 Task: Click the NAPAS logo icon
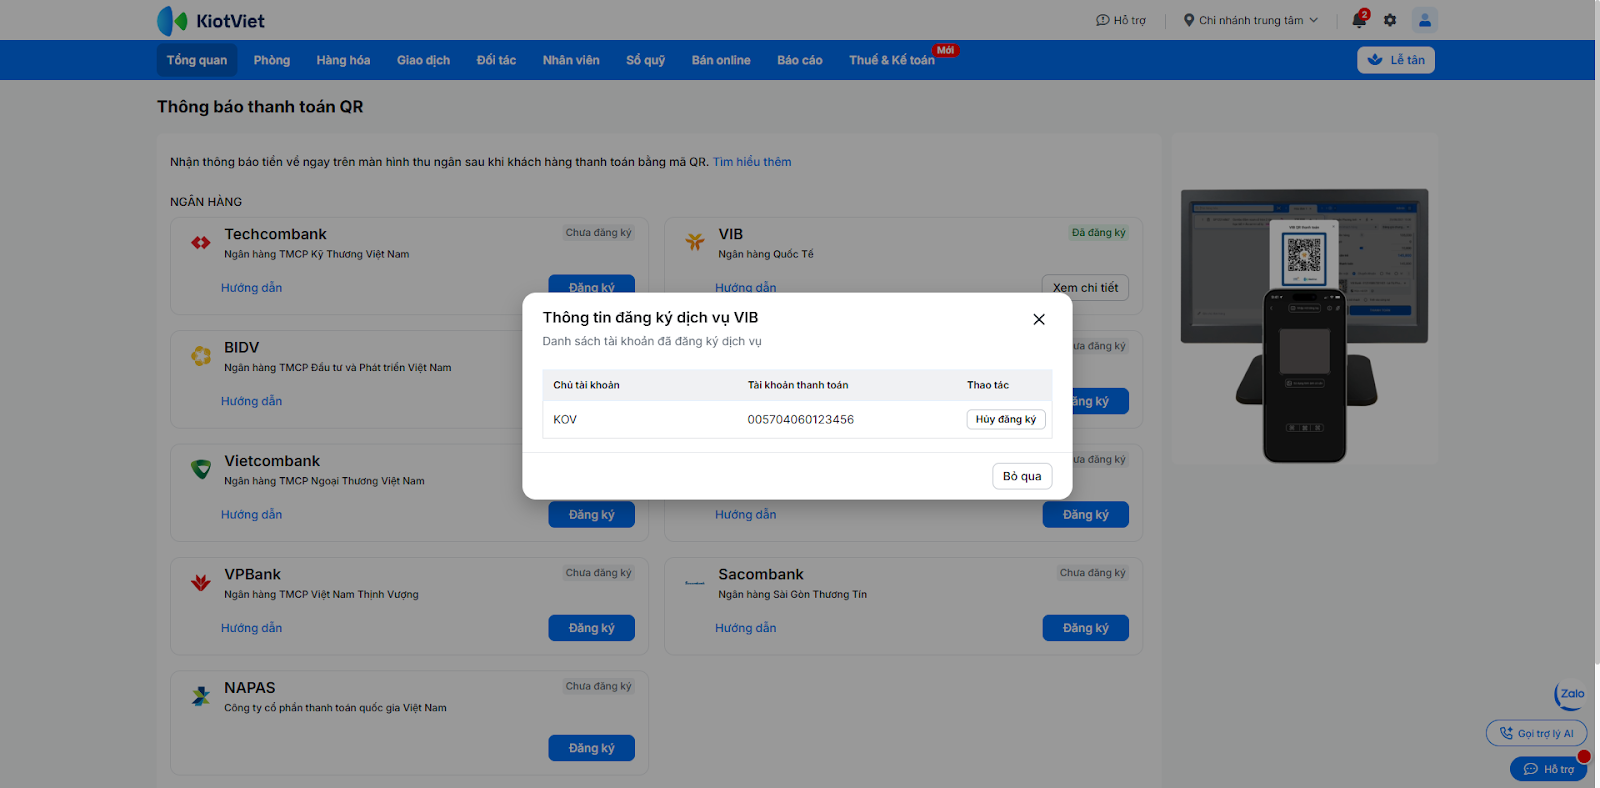click(x=201, y=696)
